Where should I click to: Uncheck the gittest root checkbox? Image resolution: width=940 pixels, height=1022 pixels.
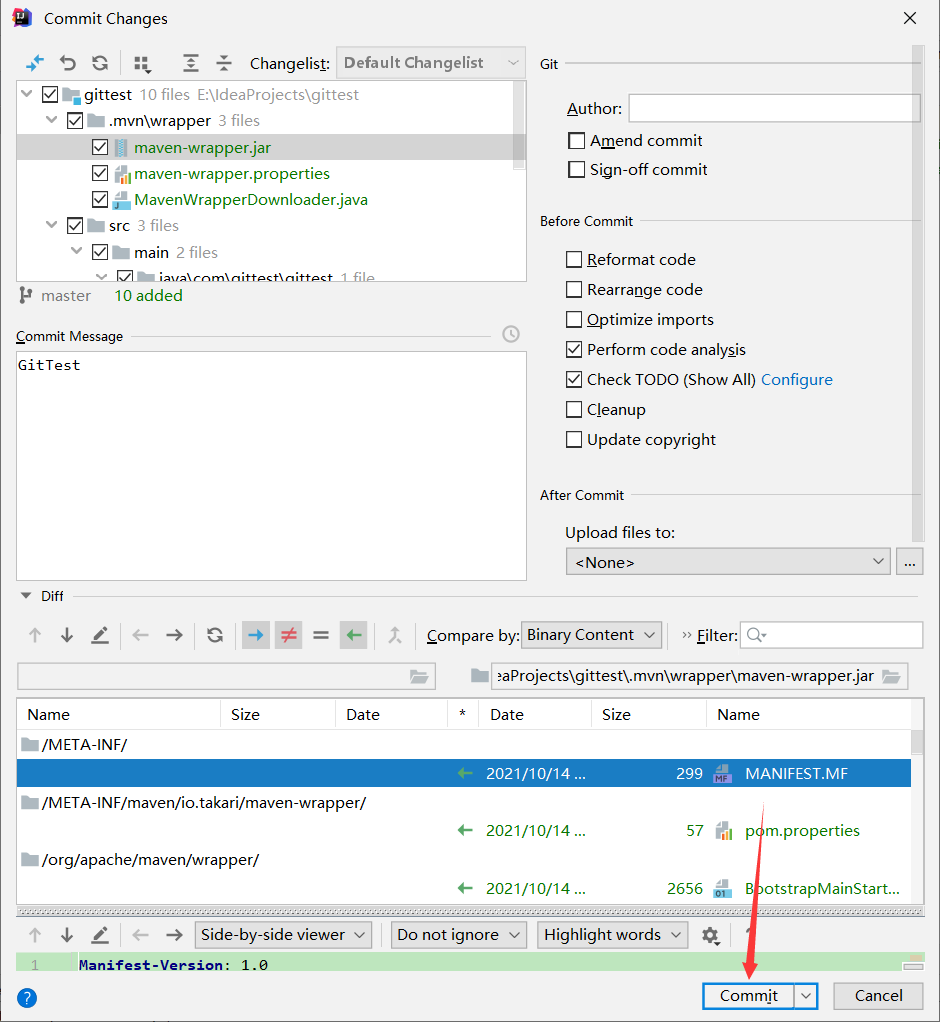[50, 95]
